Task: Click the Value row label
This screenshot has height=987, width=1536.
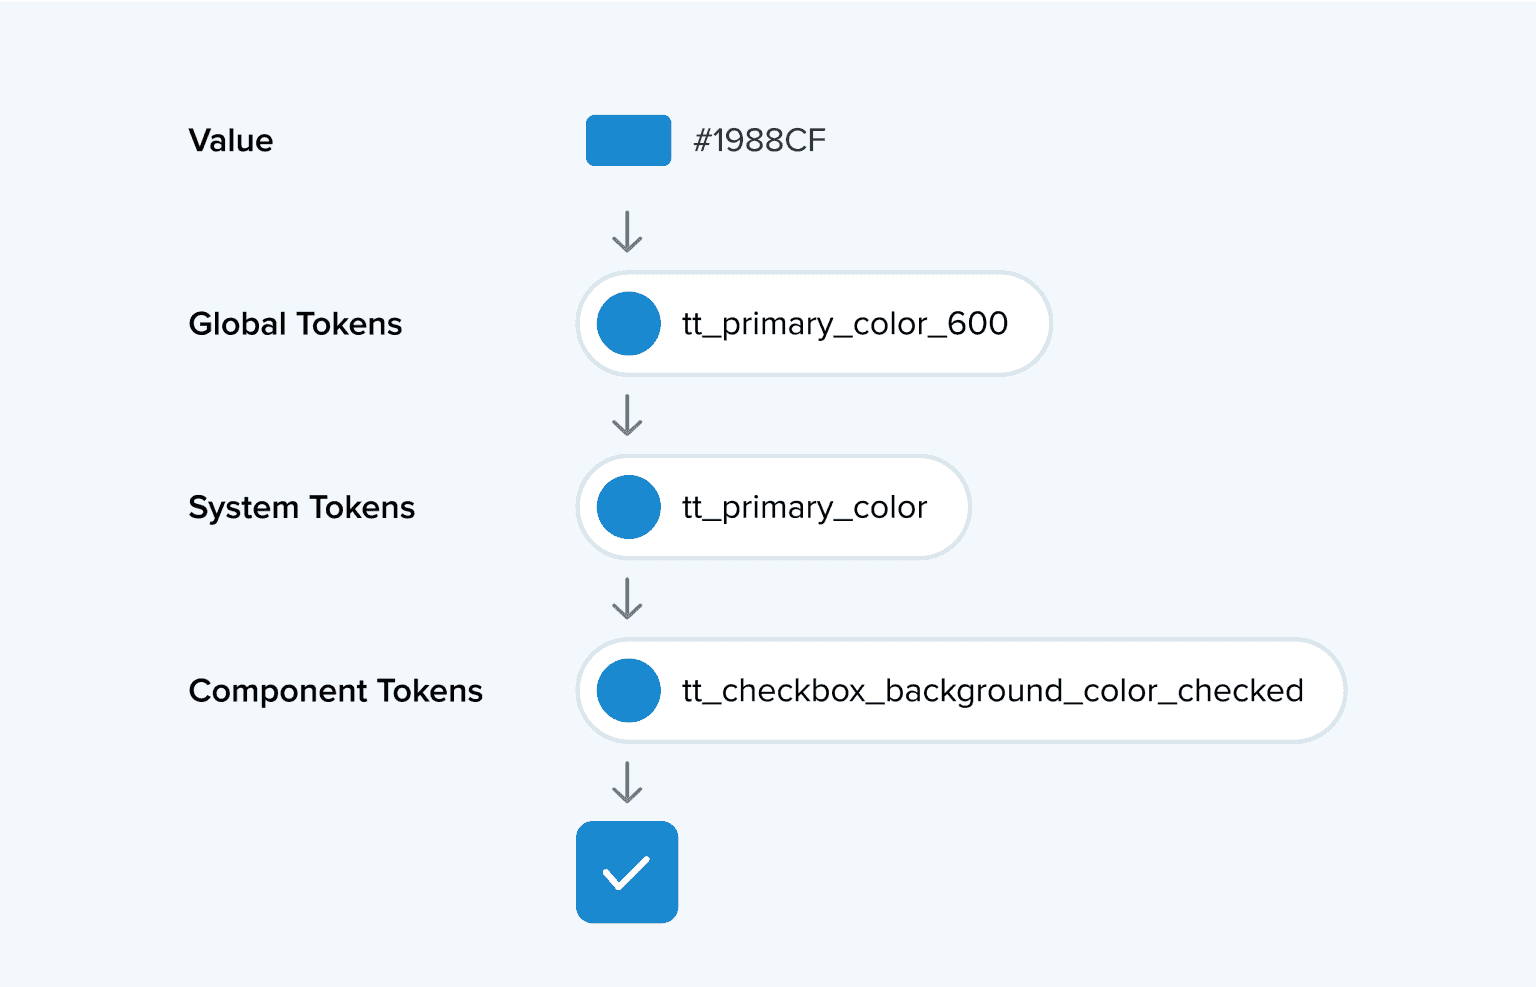Action: point(231,140)
